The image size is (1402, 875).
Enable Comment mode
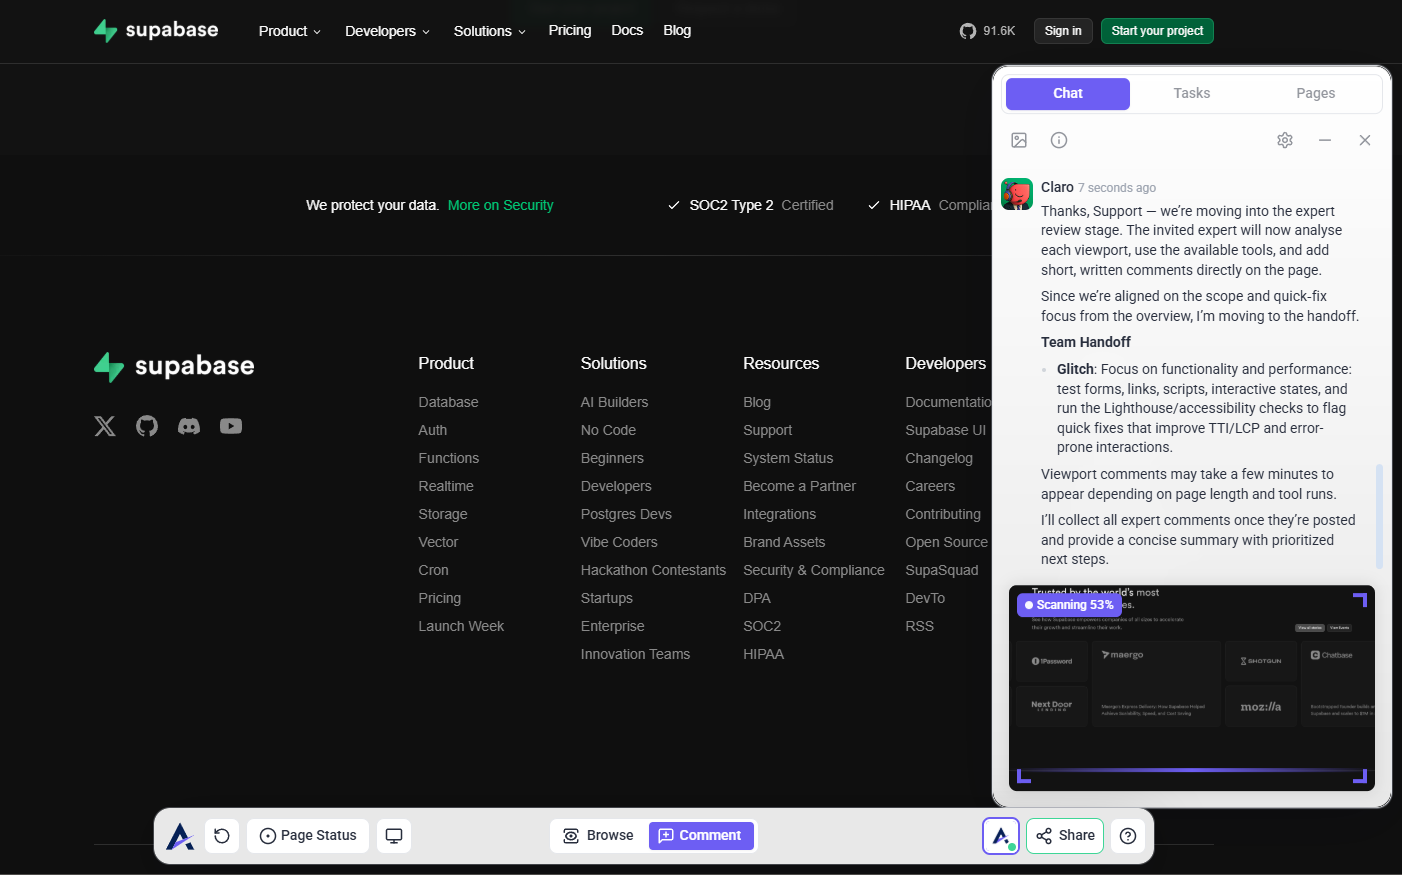tap(701, 836)
